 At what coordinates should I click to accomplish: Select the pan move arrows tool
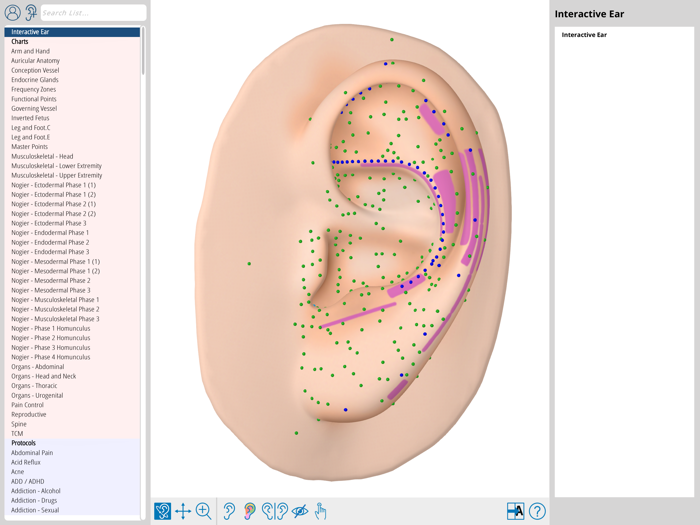[x=183, y=511]
